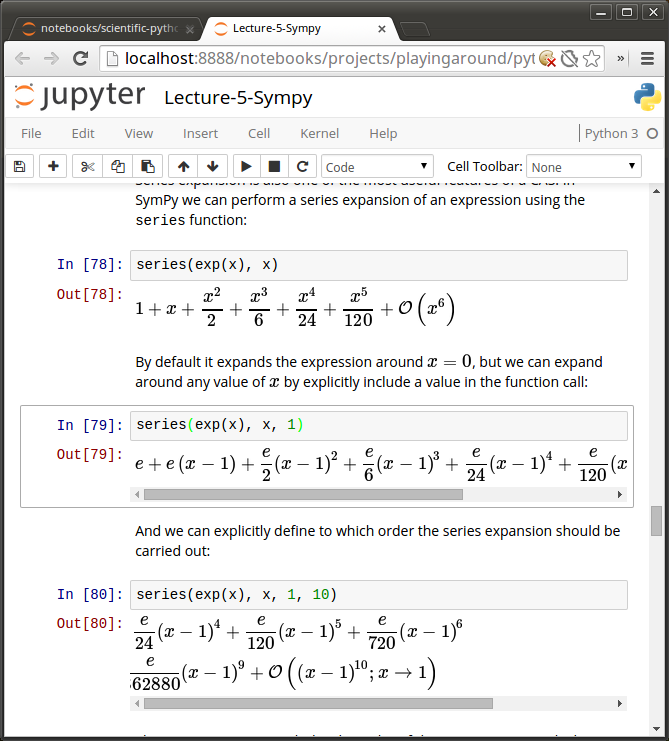Go back in browser history
The image size is (669, 741).
(x=22, y=59)
